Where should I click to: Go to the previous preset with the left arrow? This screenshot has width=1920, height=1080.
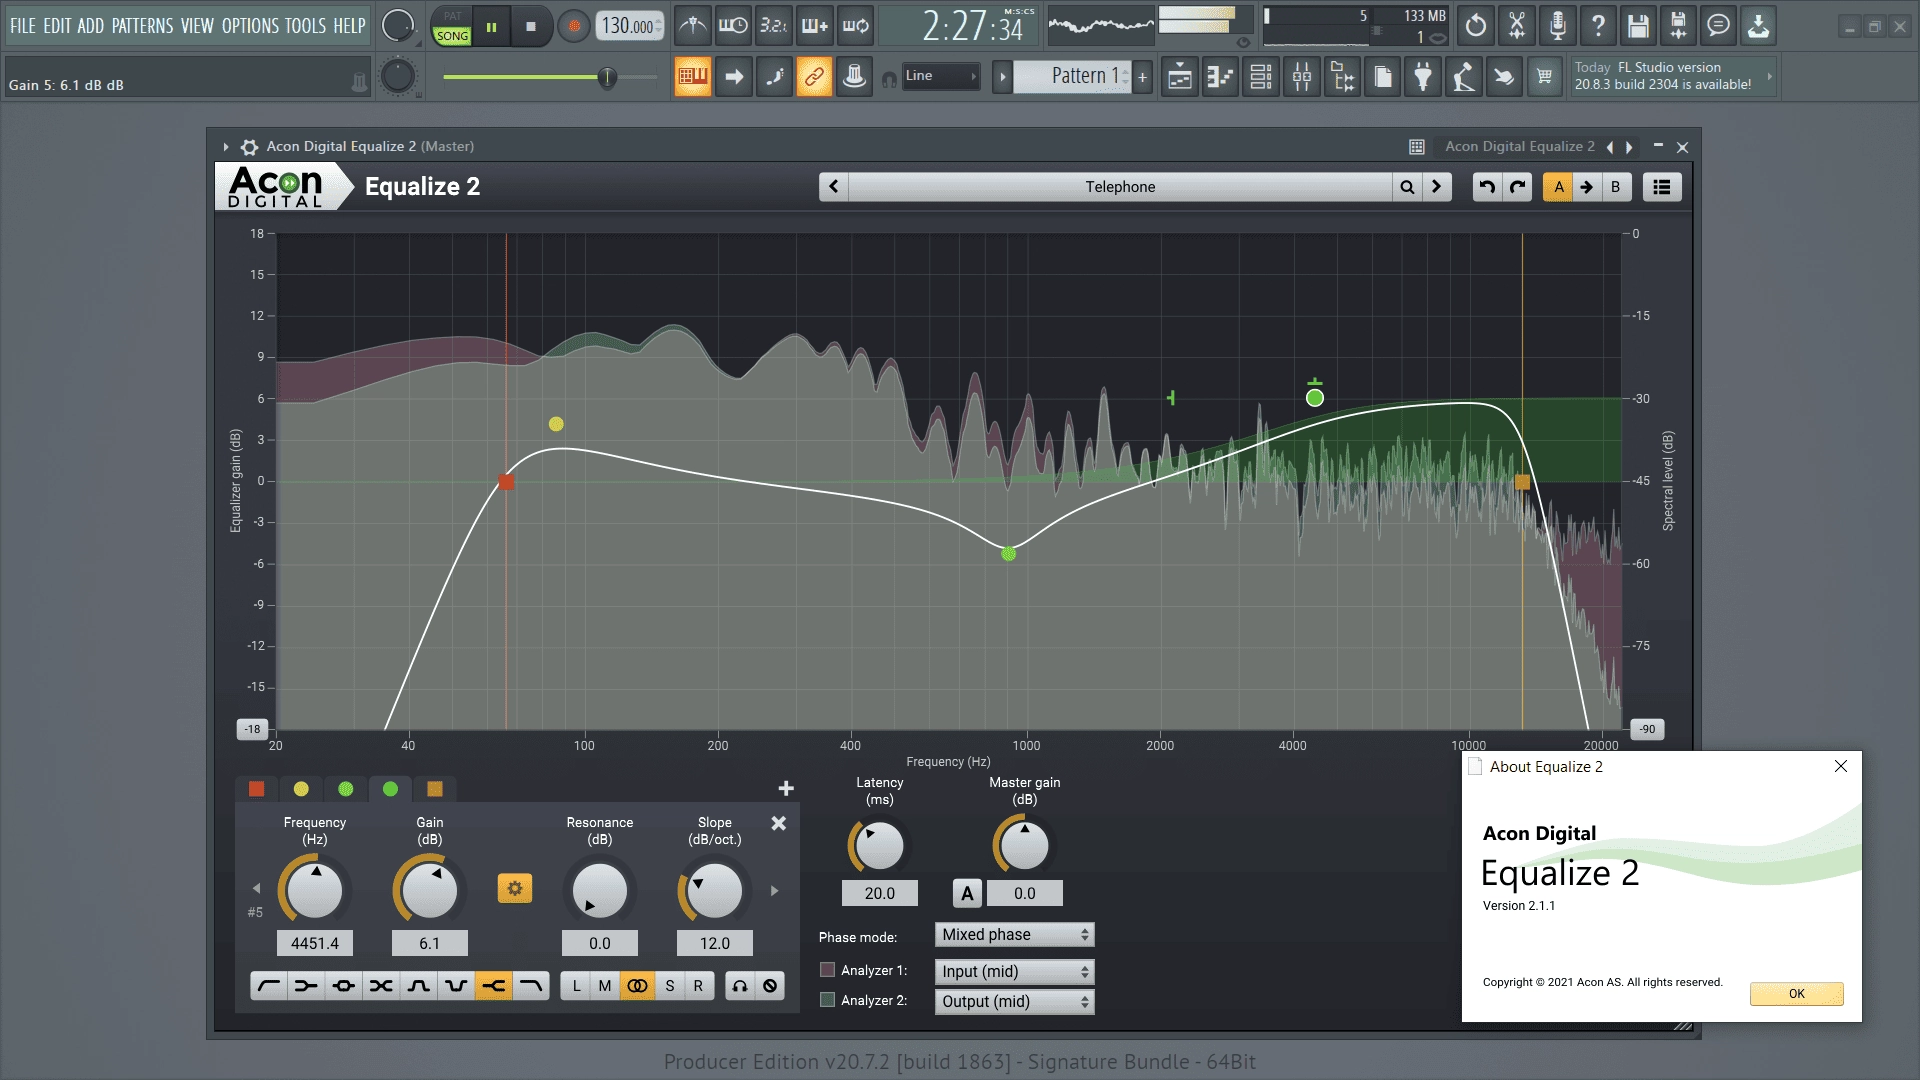833,187
